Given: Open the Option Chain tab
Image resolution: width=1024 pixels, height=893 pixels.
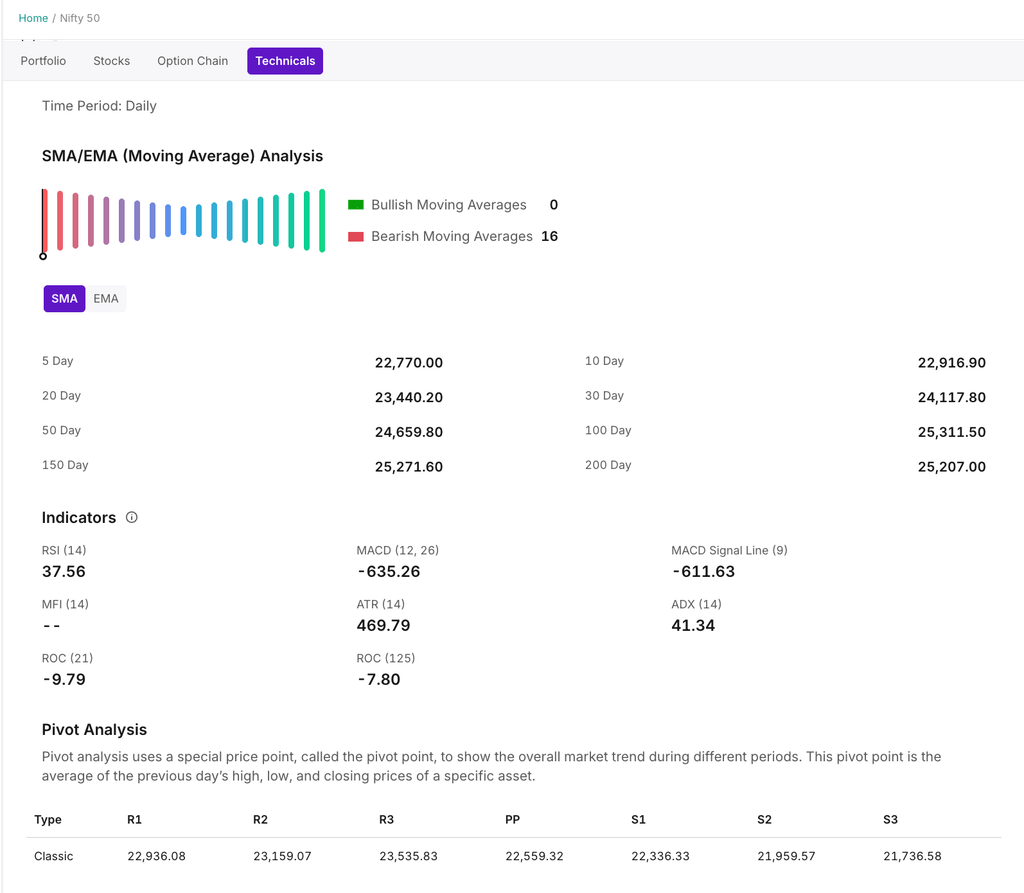Looking at the screenshot, I should [x=192, y=61].
